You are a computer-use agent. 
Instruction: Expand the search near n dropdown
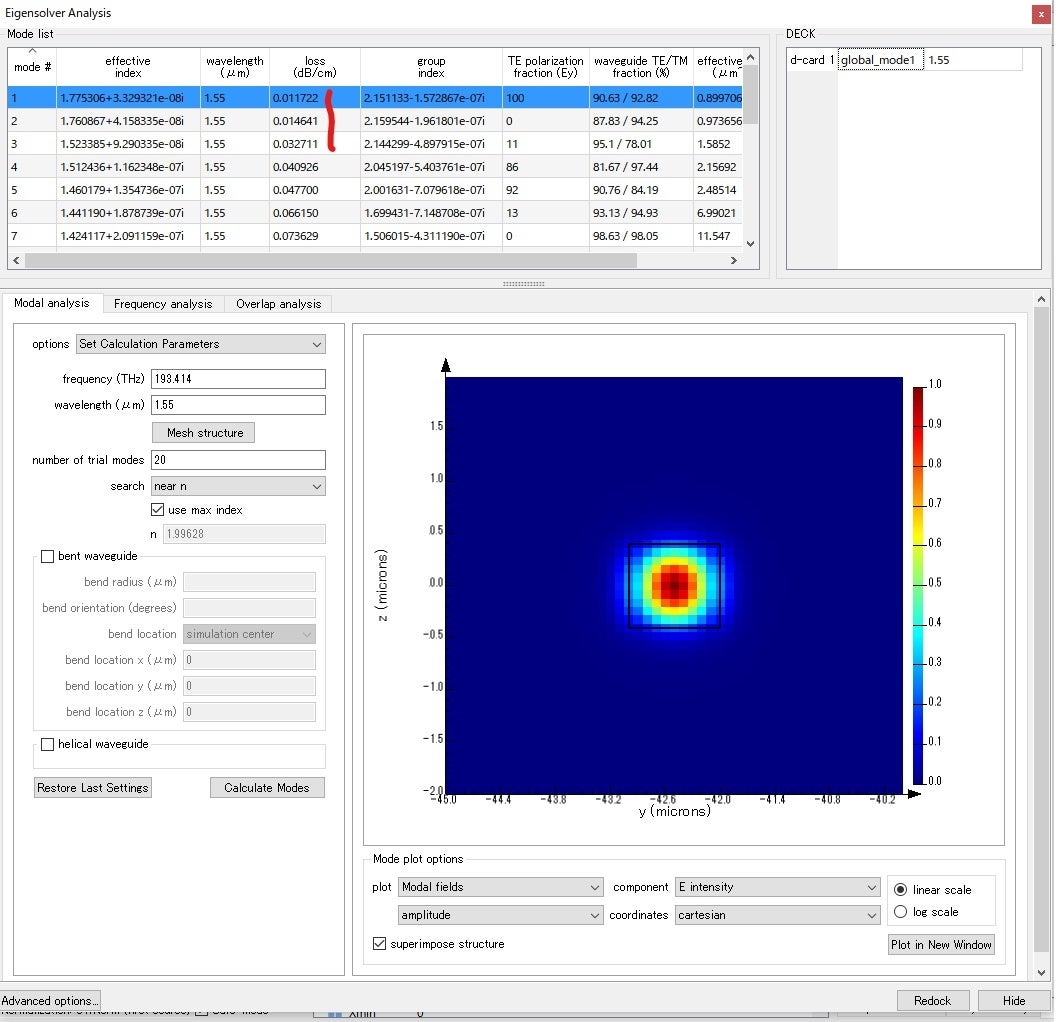(238, 486)
